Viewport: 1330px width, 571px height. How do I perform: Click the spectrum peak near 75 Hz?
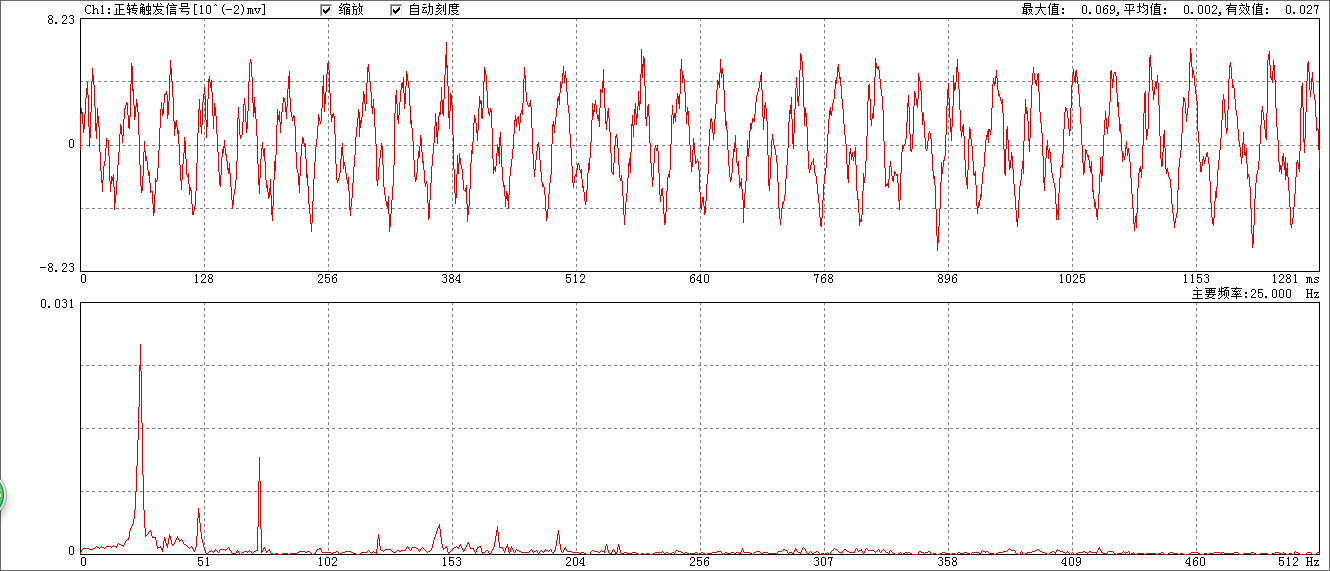[259, 459]
